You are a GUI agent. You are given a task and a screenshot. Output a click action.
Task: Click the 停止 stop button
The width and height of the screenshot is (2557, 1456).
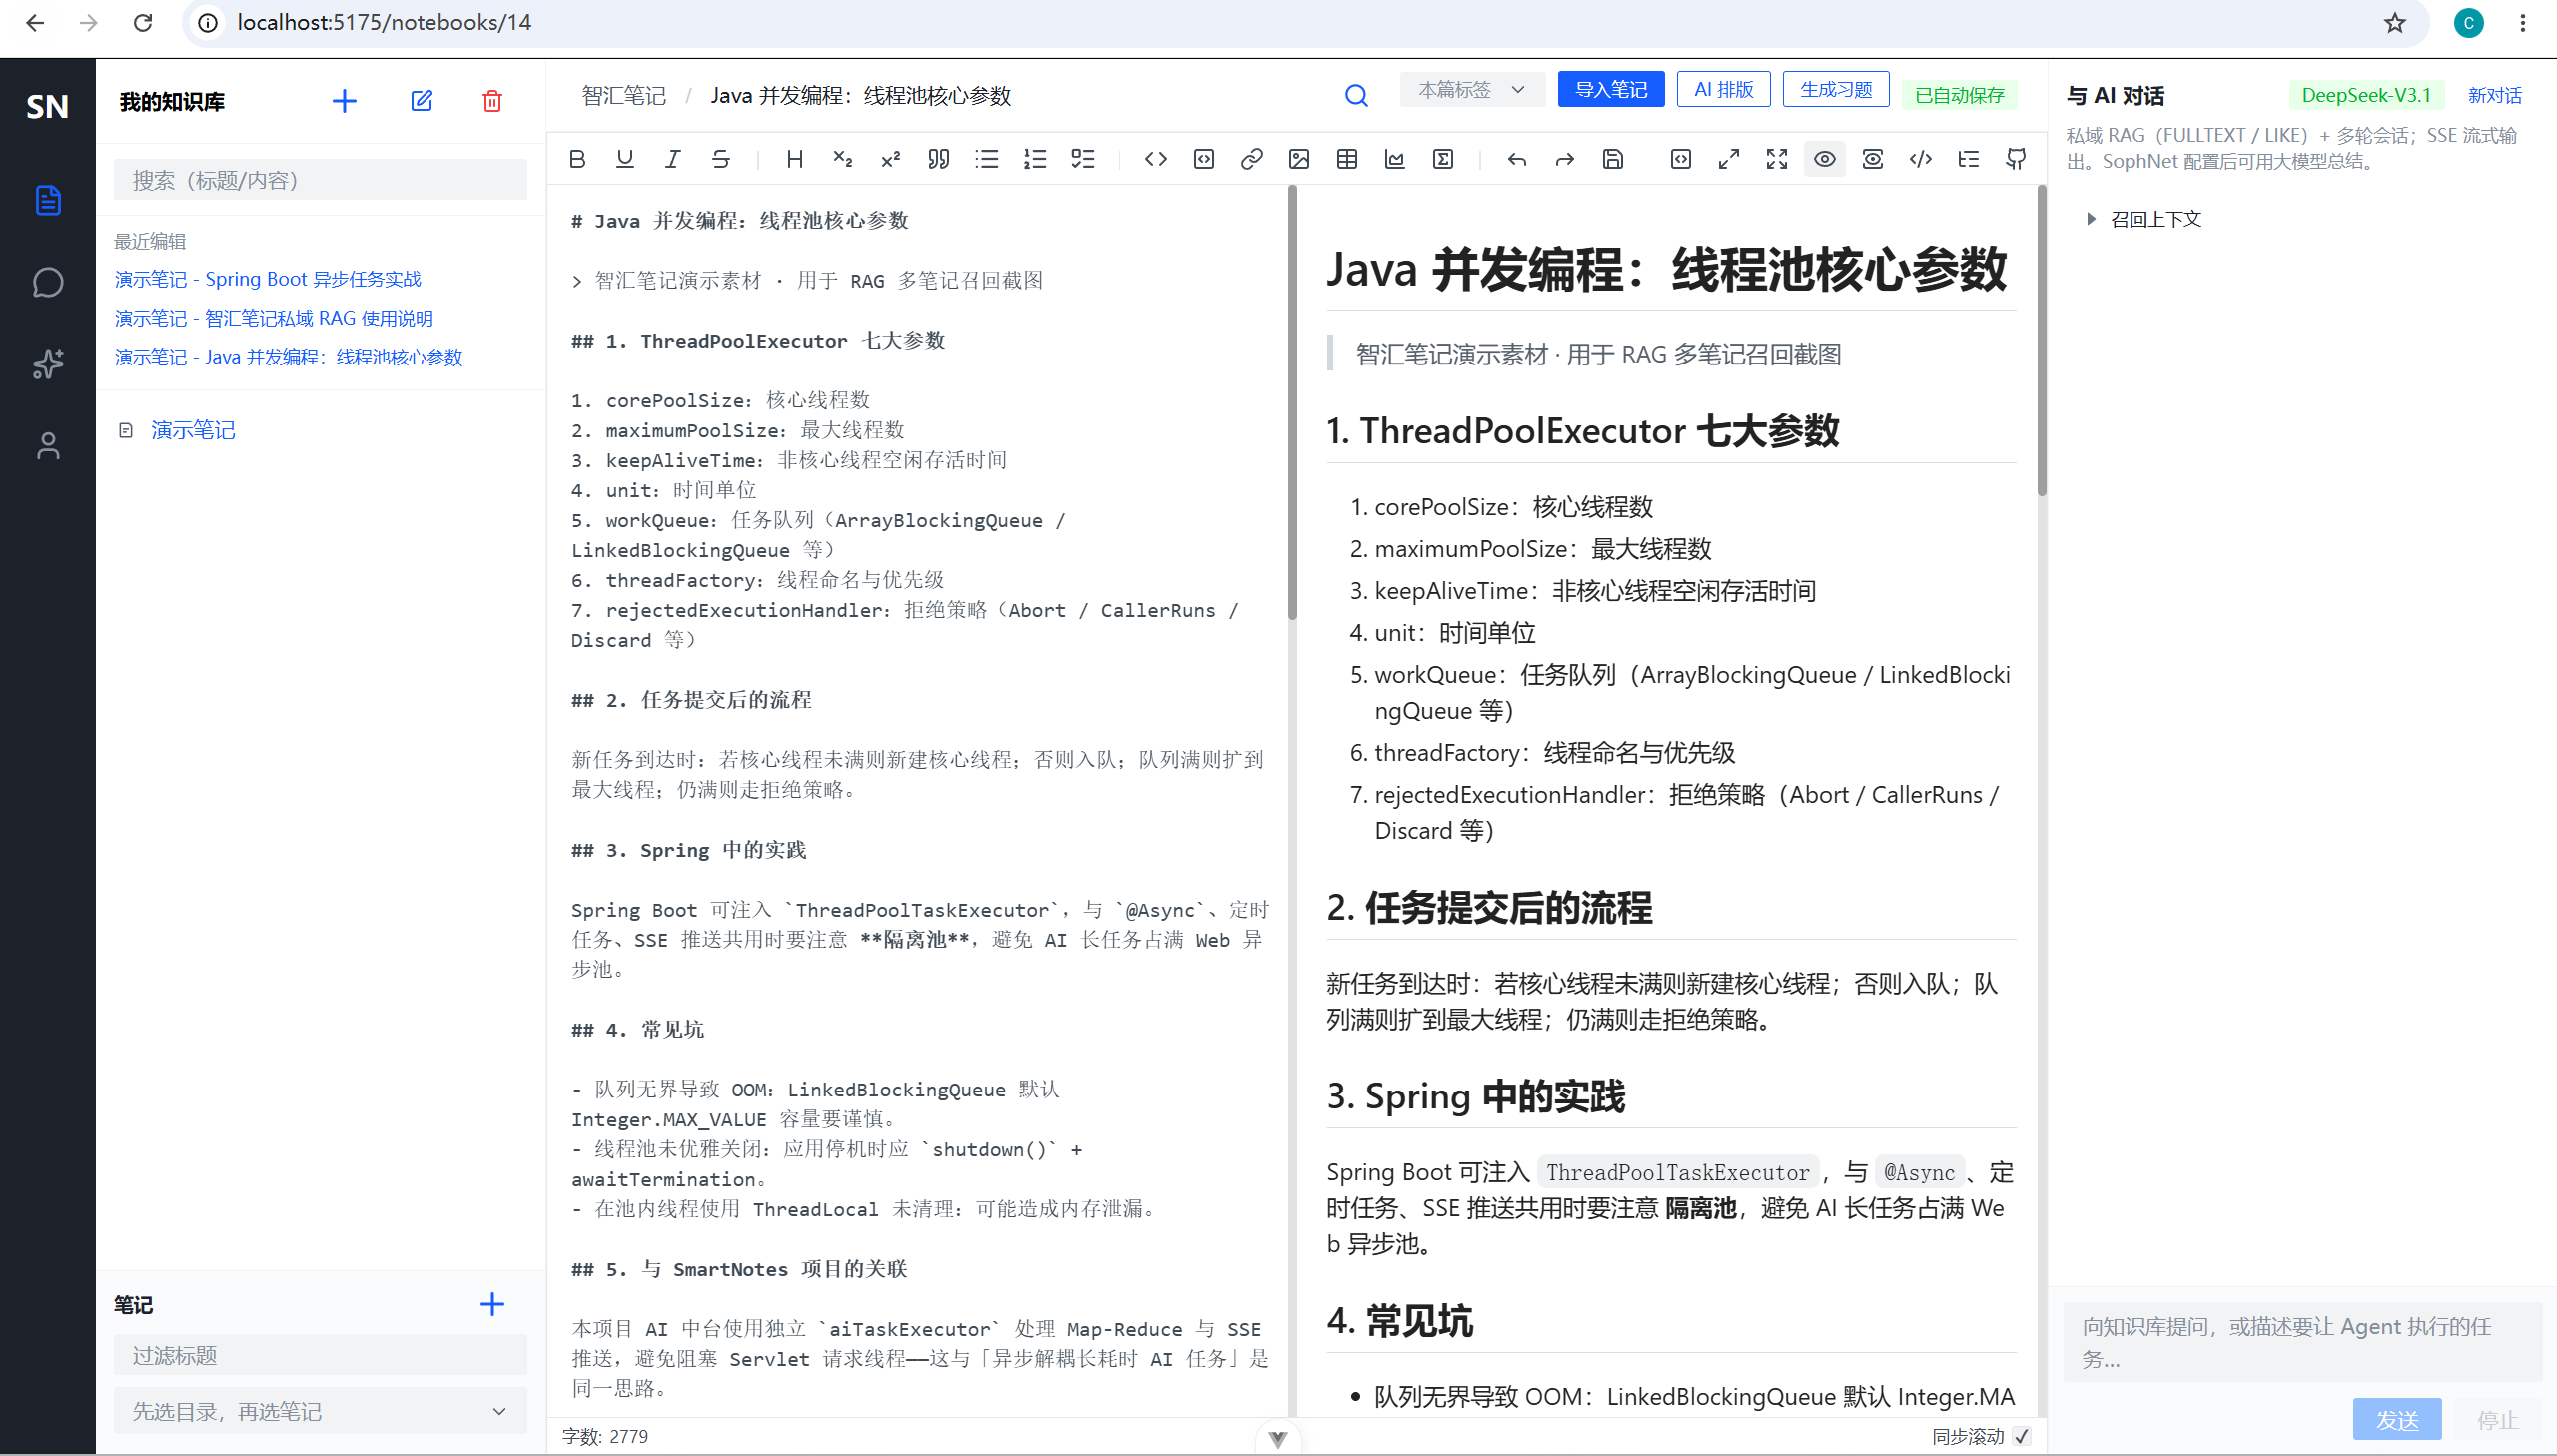2497,1419
